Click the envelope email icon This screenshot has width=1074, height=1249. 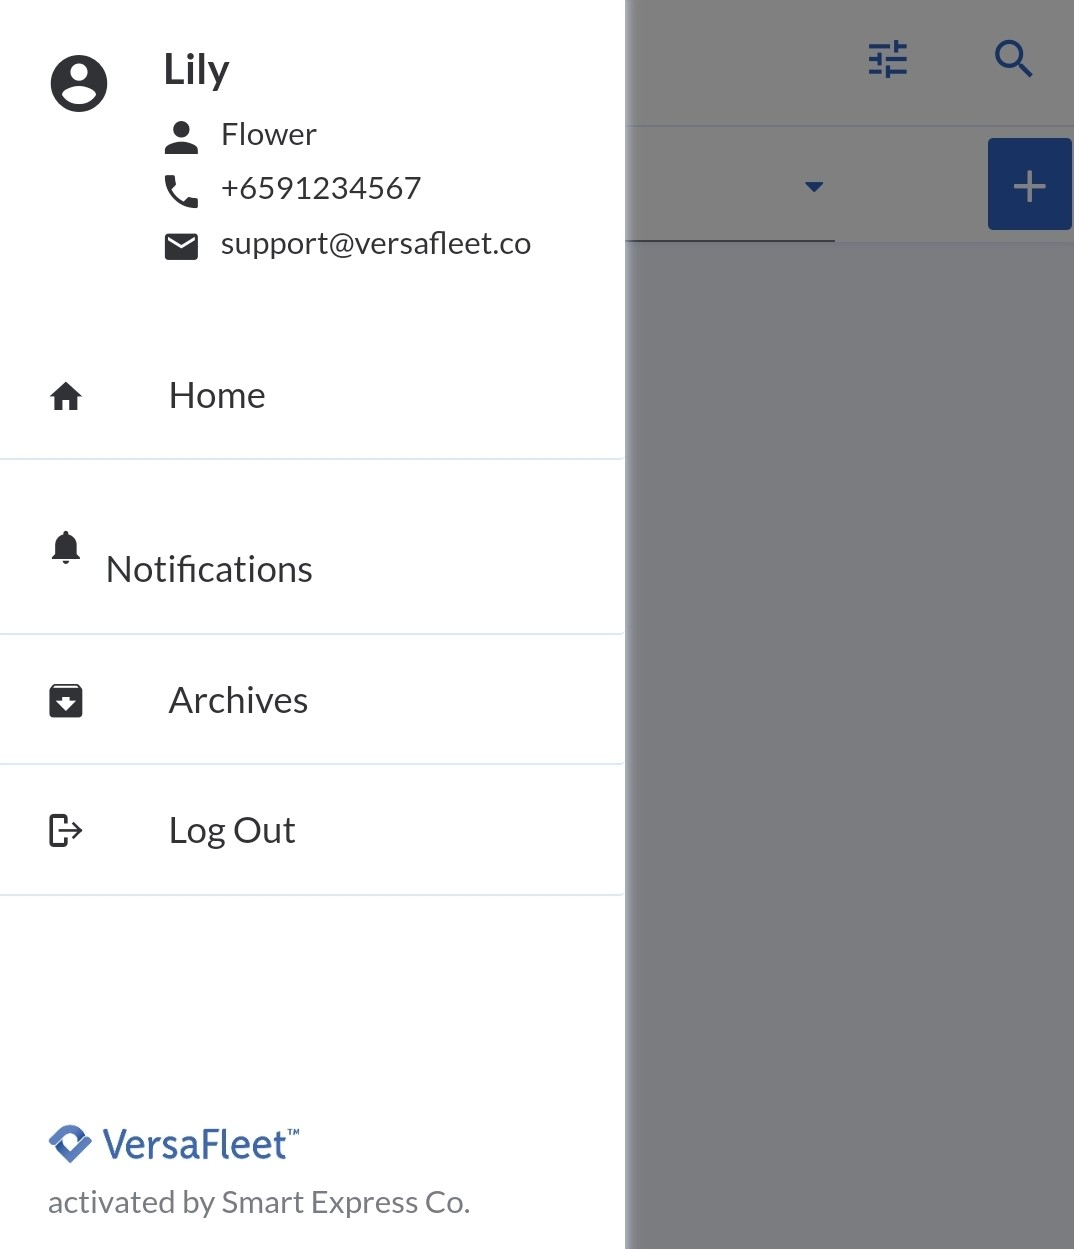[181, 245]
